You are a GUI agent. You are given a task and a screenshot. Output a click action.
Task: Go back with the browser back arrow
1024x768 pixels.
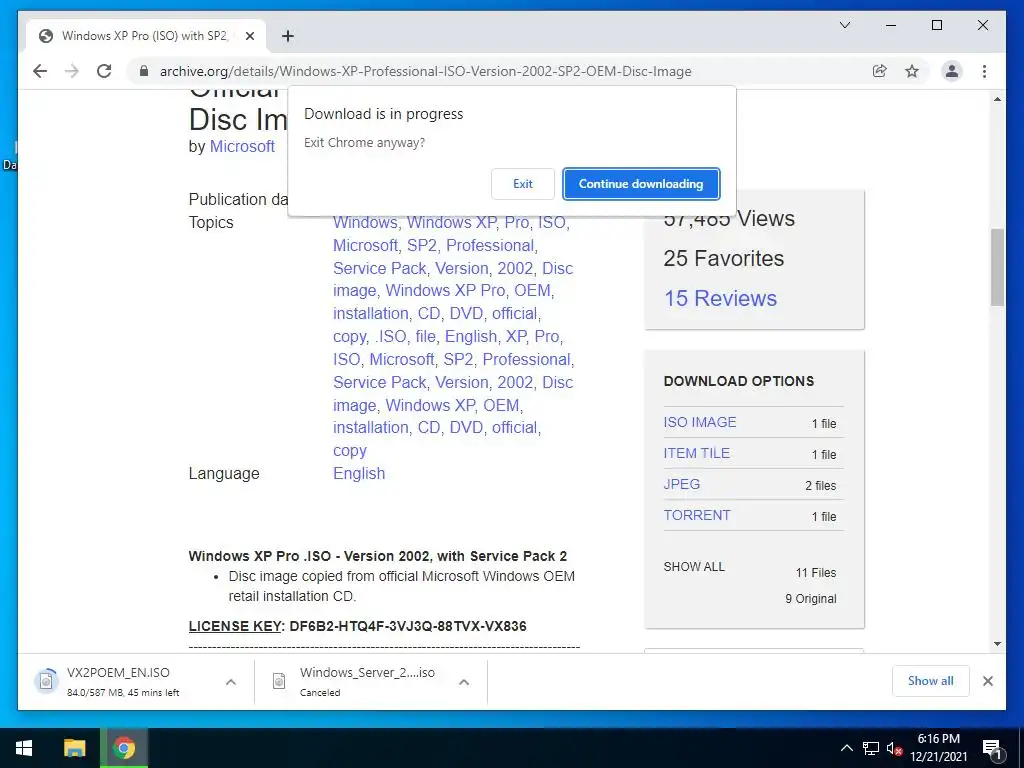40,71
